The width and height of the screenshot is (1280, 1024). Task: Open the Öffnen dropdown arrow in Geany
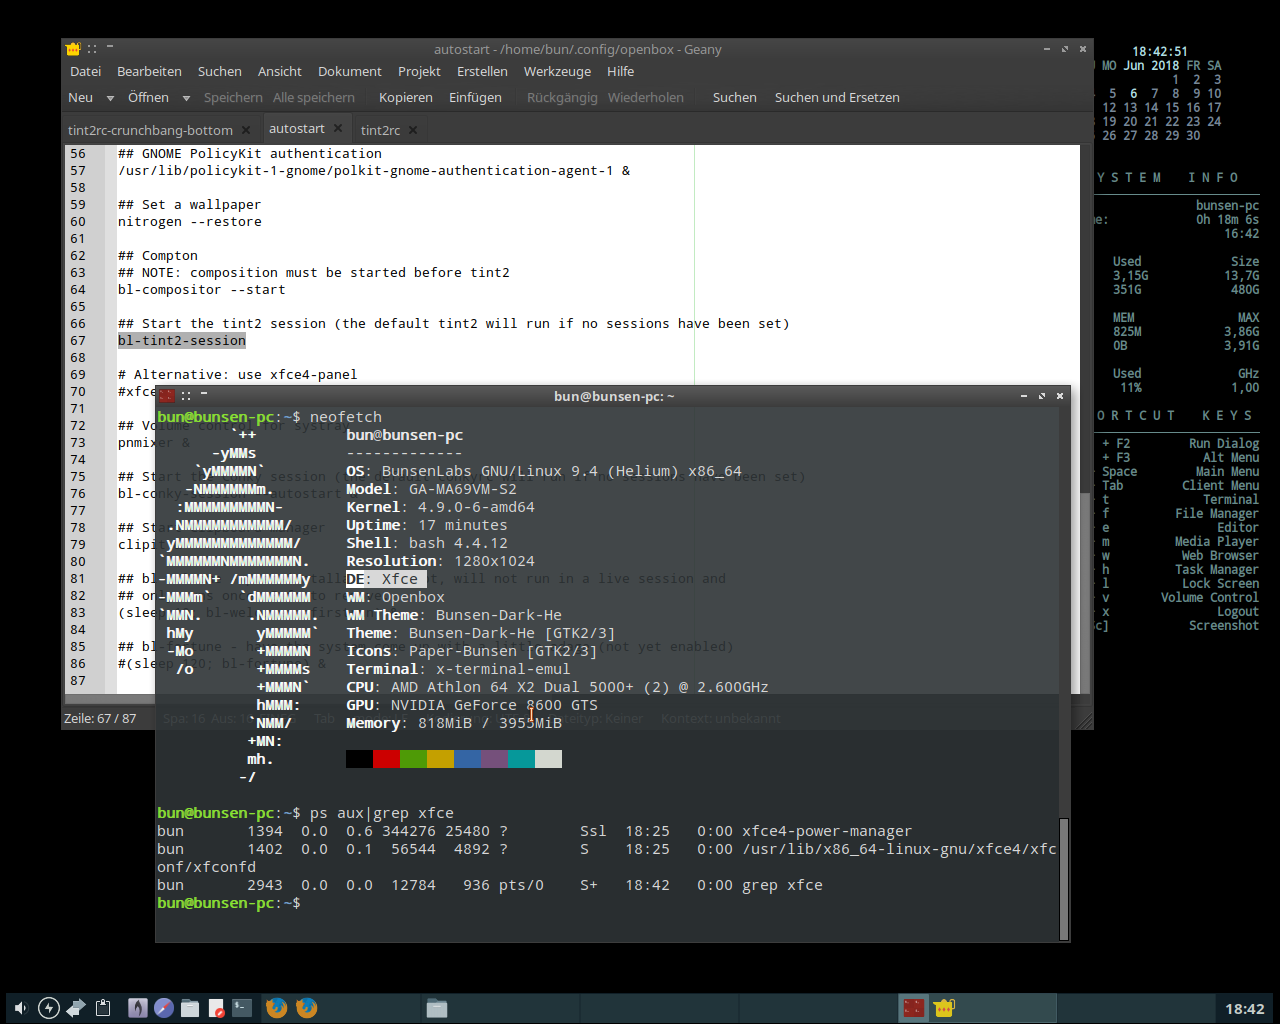click(x=186, y=97)
